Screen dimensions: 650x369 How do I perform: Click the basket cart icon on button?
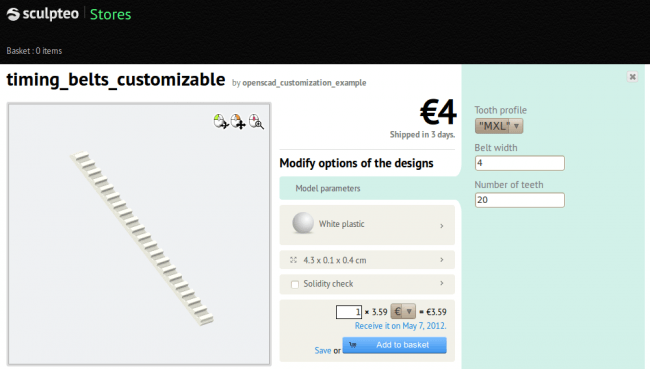point(353,345)
